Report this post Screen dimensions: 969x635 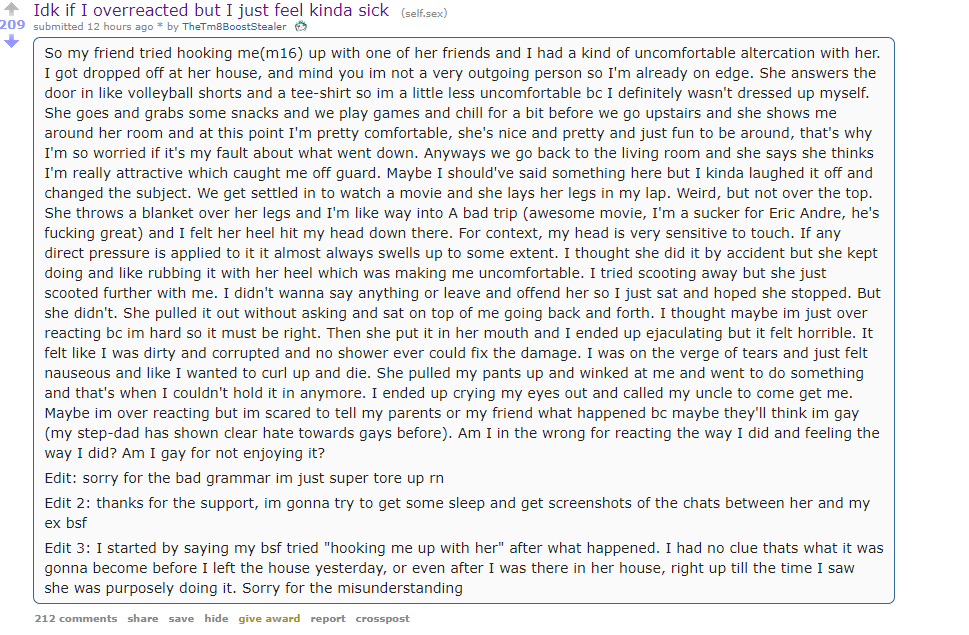pos(328,618)
